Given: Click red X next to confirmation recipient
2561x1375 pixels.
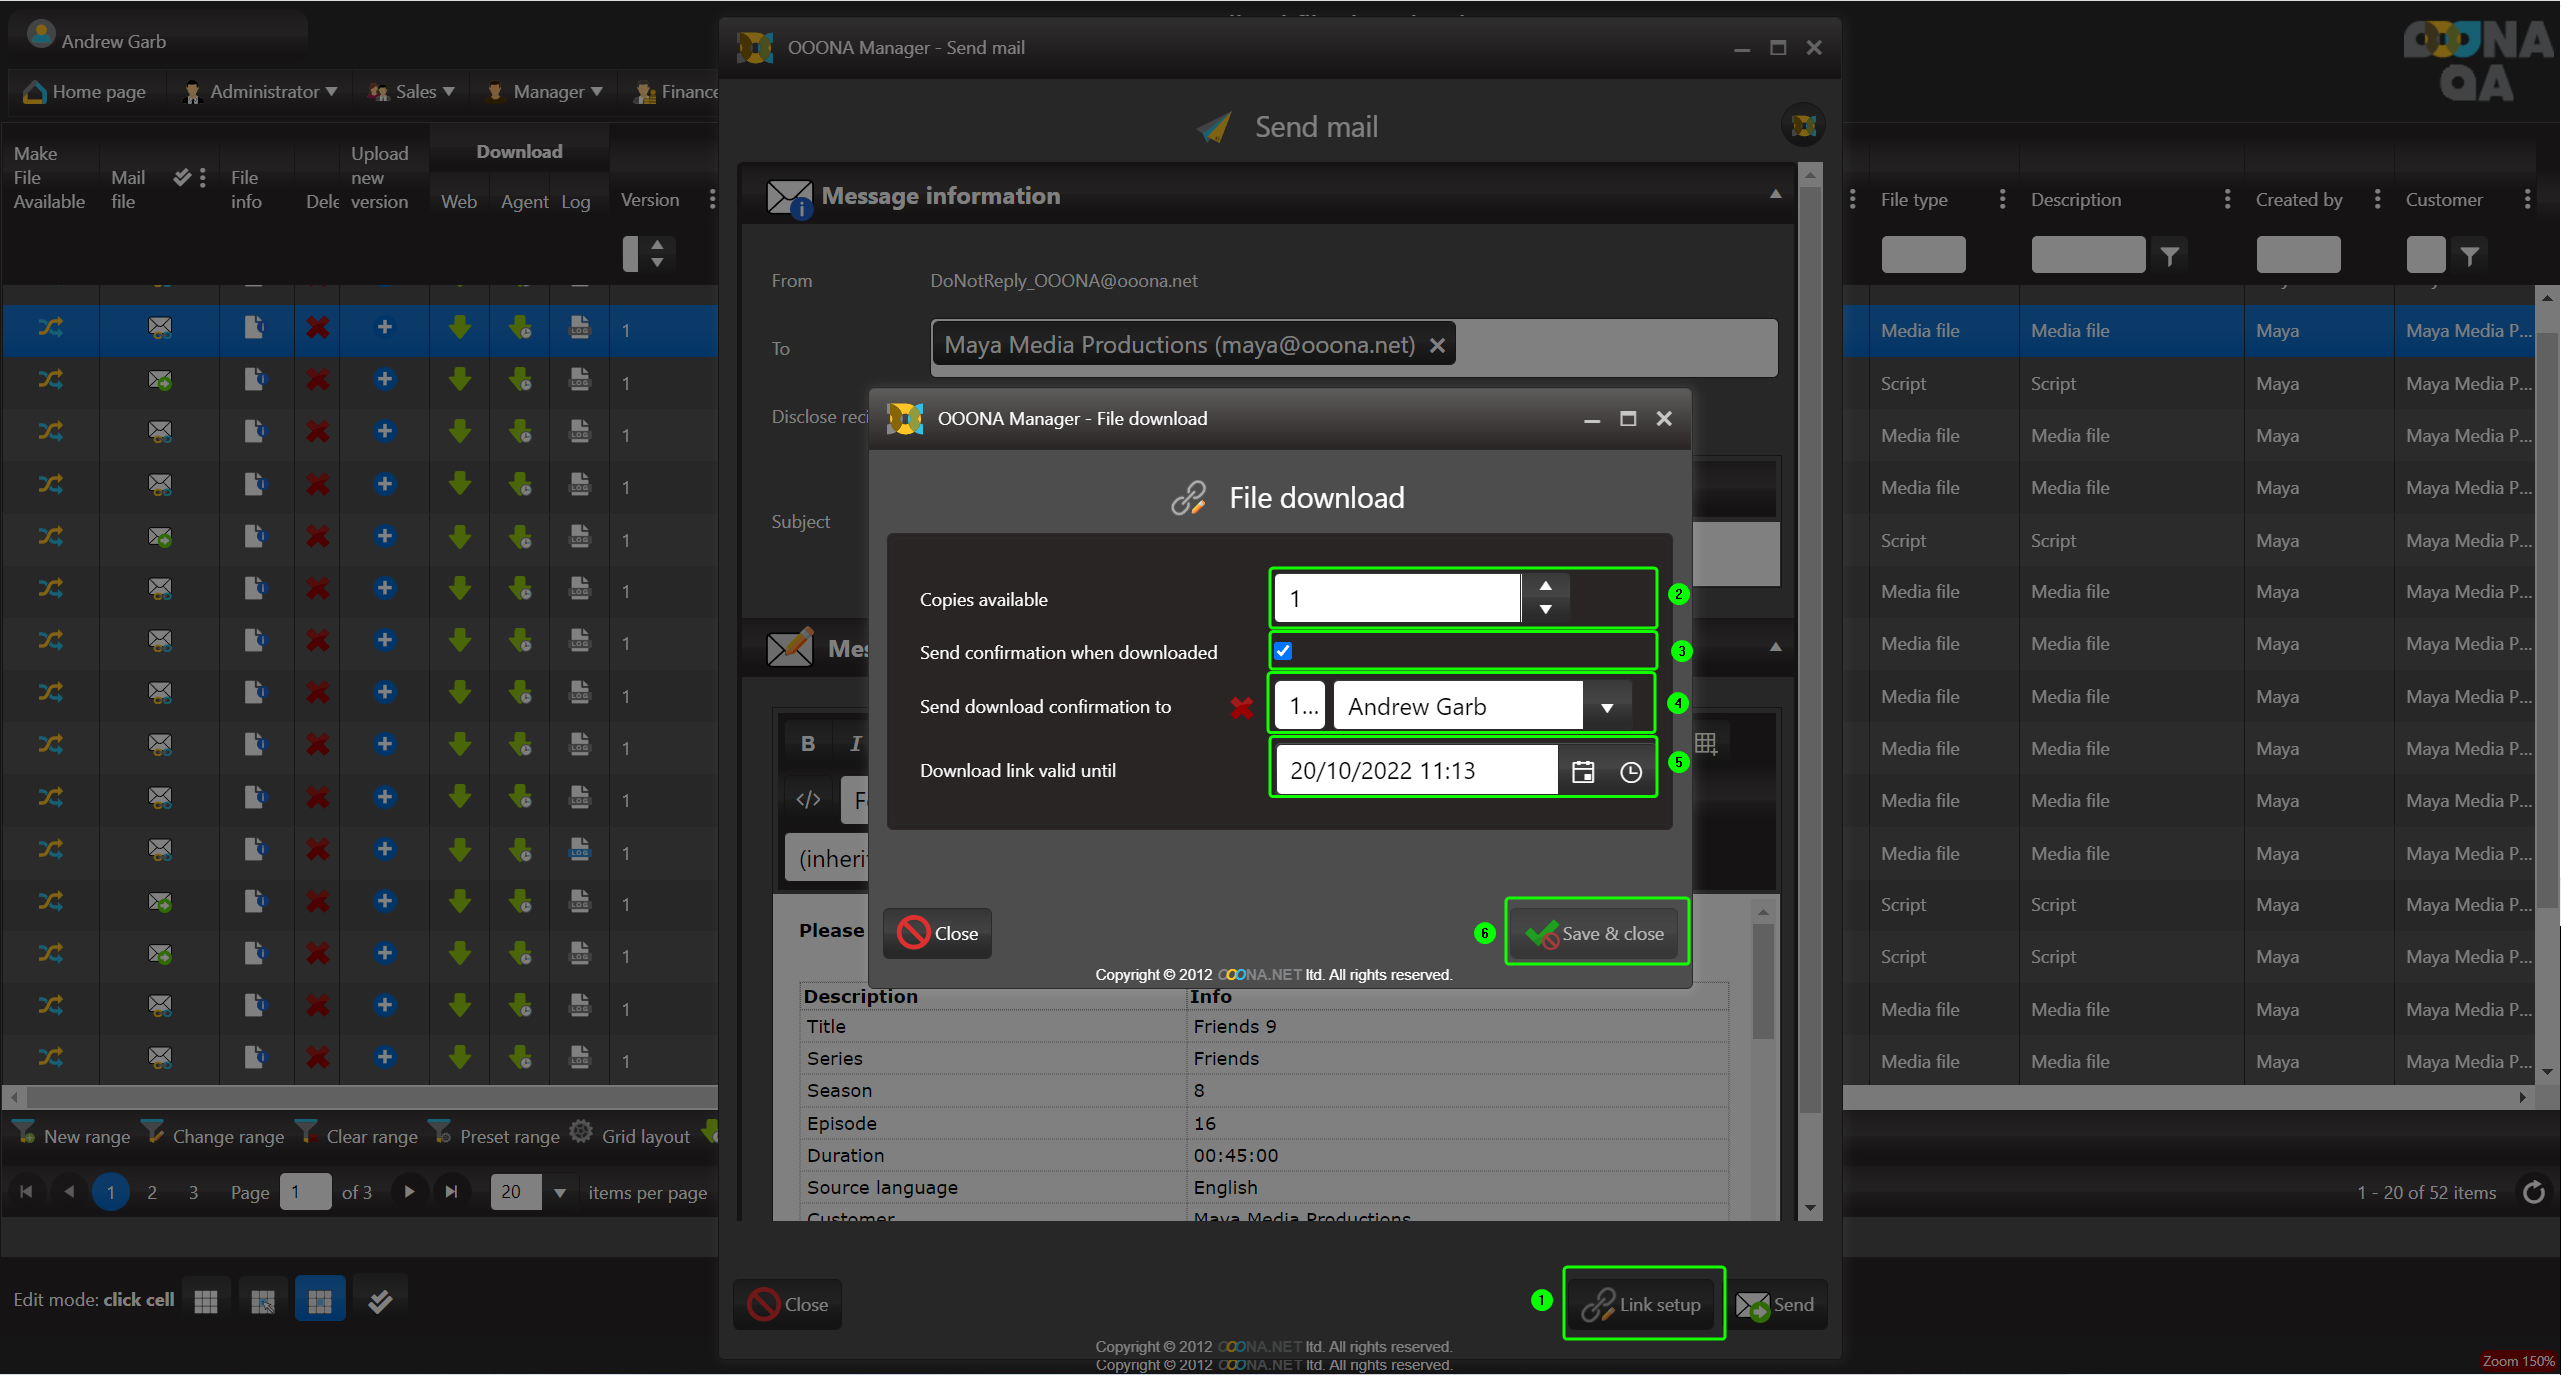Looking at the screenshot, I should pyautogui.click(x=1241, y=707).
